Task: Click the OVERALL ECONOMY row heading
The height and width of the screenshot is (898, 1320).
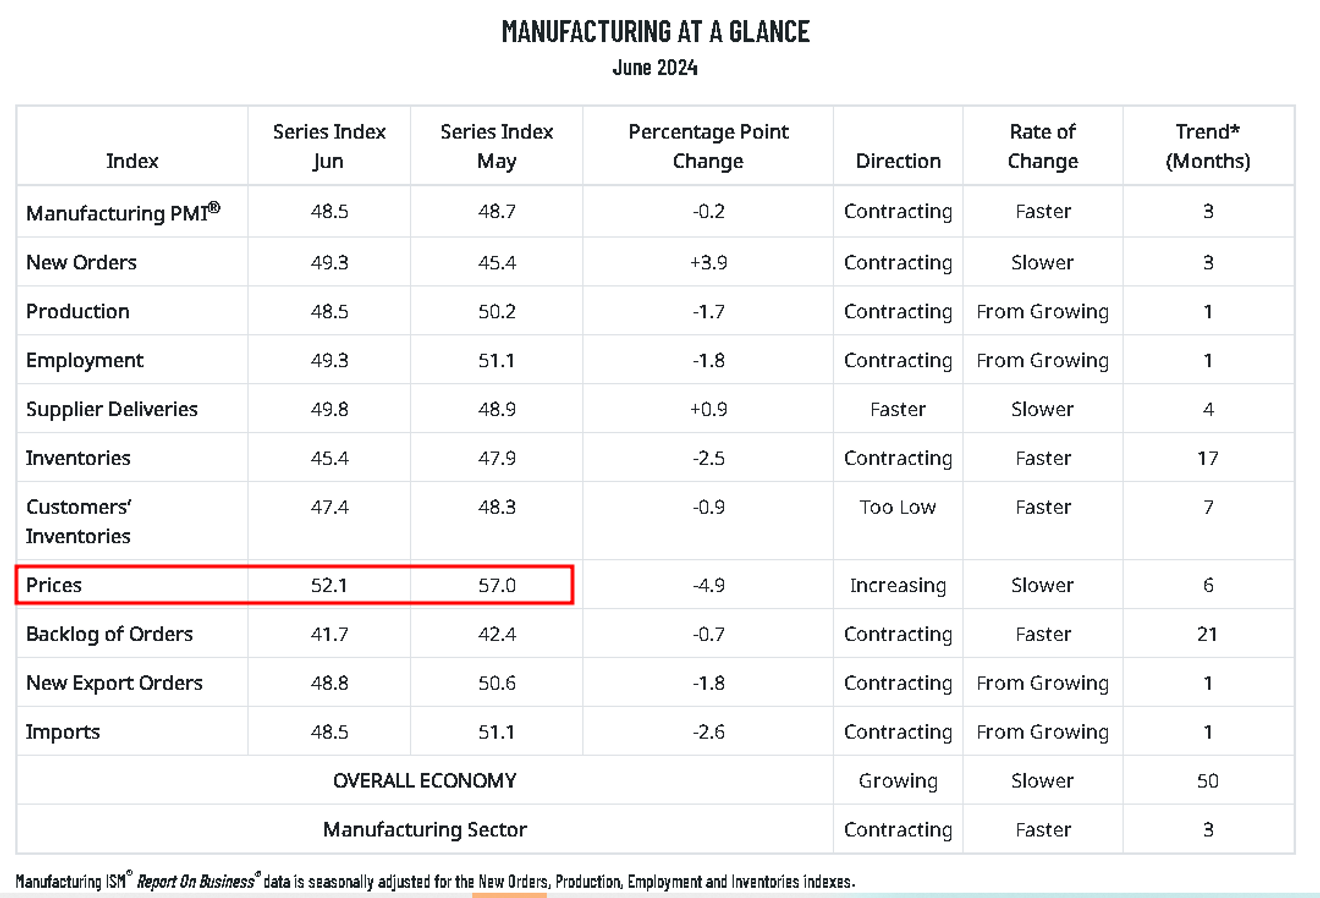Action: pos(424,780)
